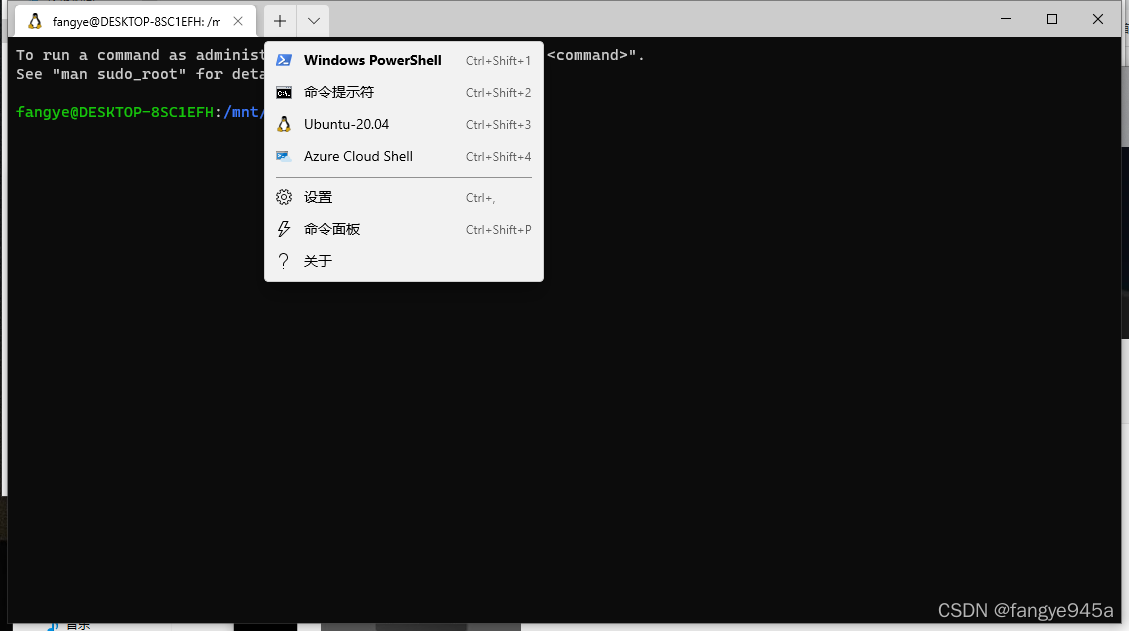Click the command prompt icon beside 命令提示符
Viewport: 1129px width, 631px height.
point(284,93)
